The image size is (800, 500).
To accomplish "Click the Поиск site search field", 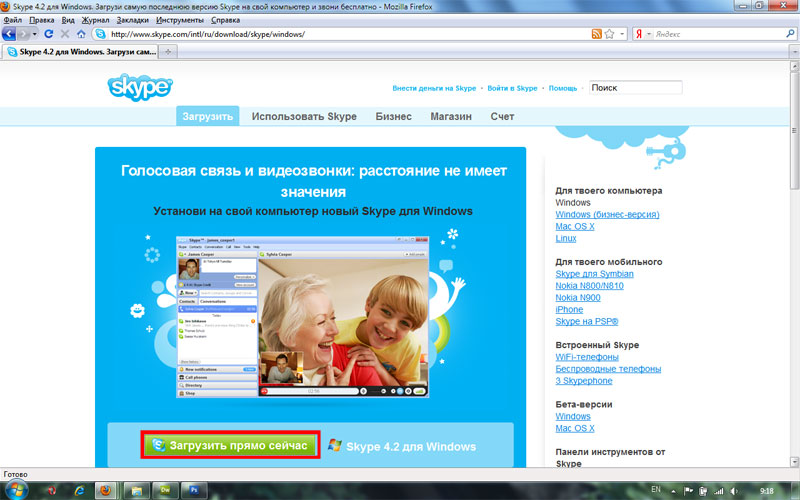I will (x=635, y=88).
